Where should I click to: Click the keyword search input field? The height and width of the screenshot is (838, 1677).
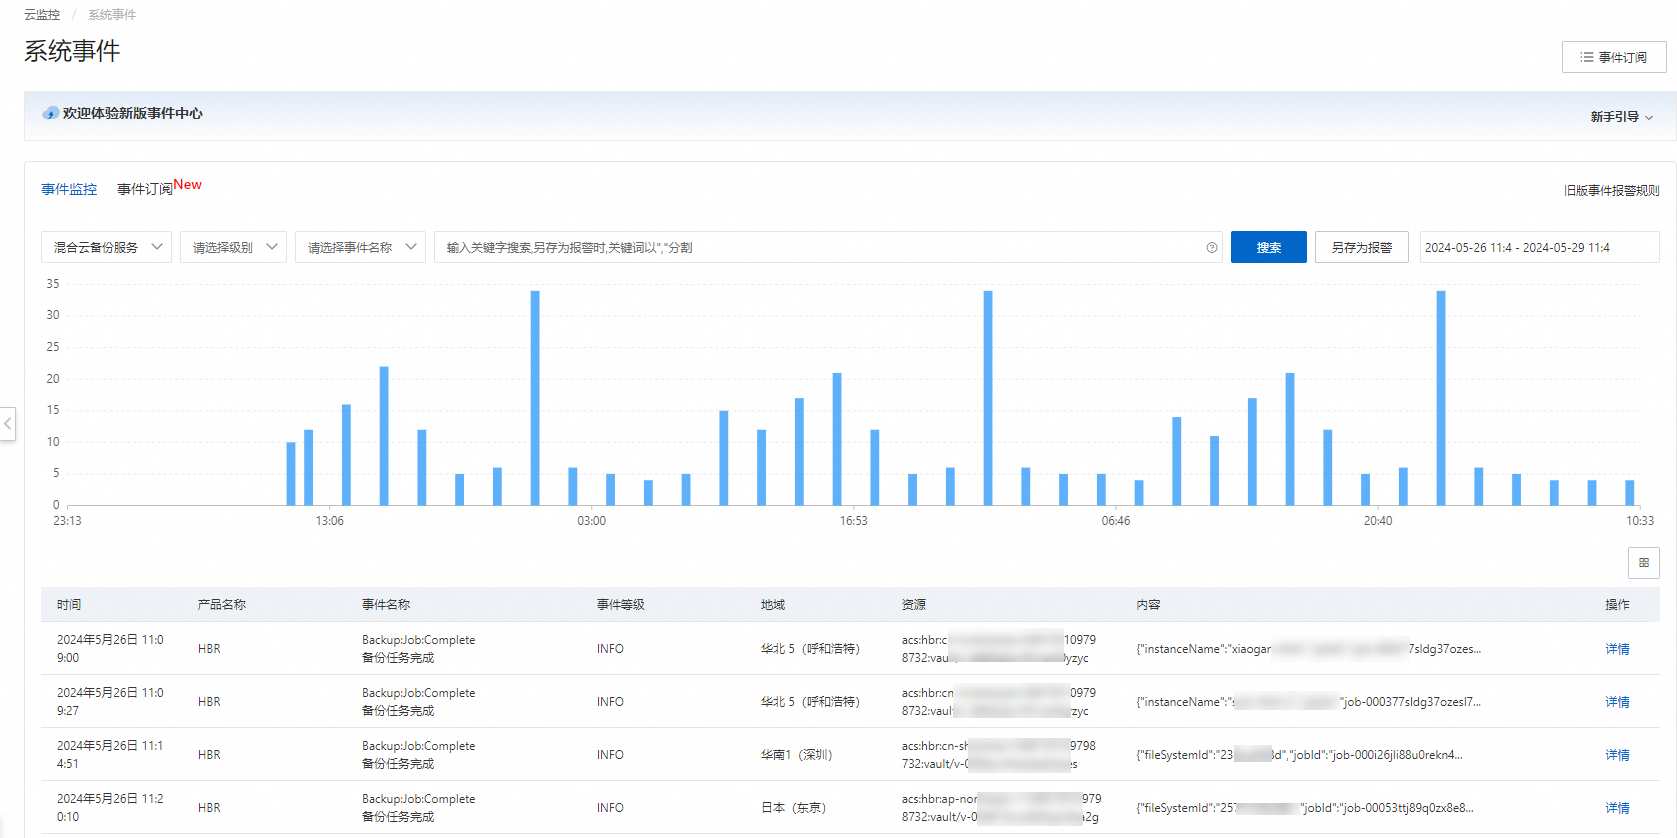click(x=828, y=247)
